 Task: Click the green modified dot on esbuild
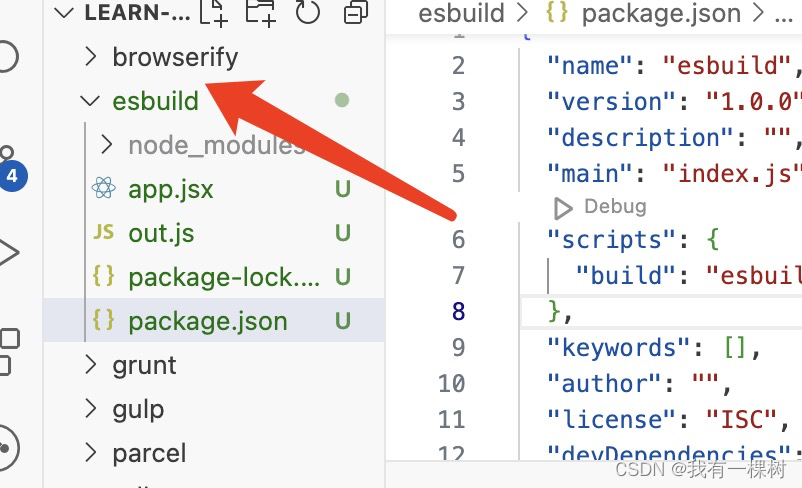pyautogui.click(x=342, y=100)
